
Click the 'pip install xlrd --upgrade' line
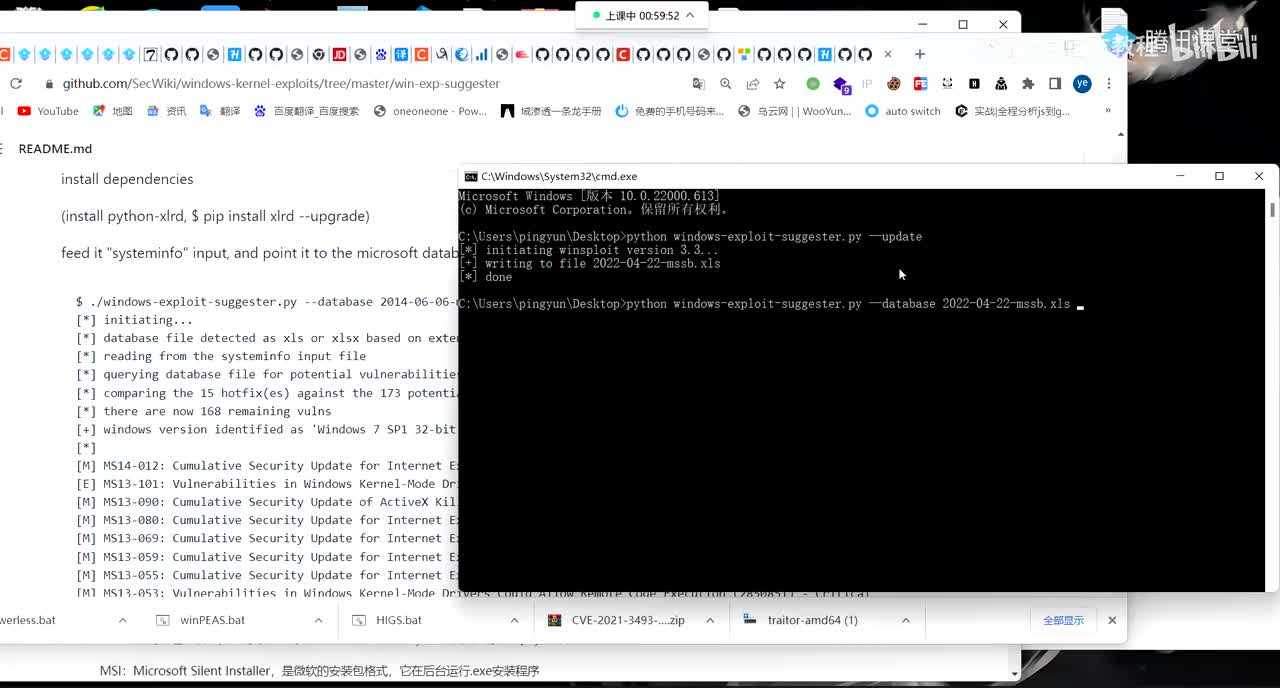coord(215,216)
